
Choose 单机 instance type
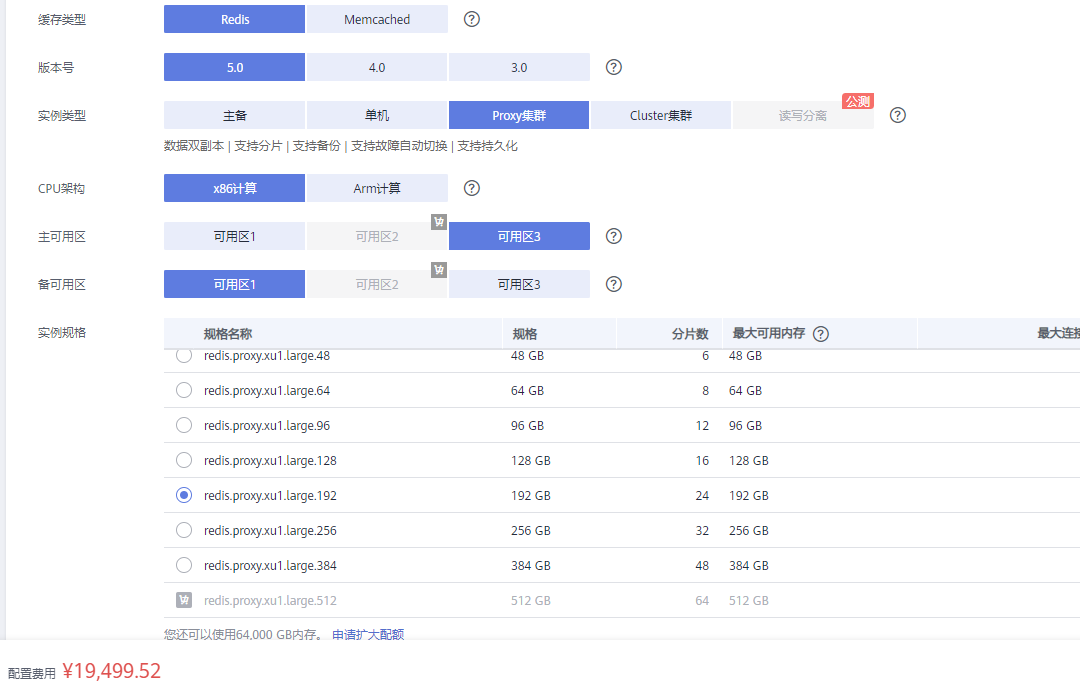point(377,115)
